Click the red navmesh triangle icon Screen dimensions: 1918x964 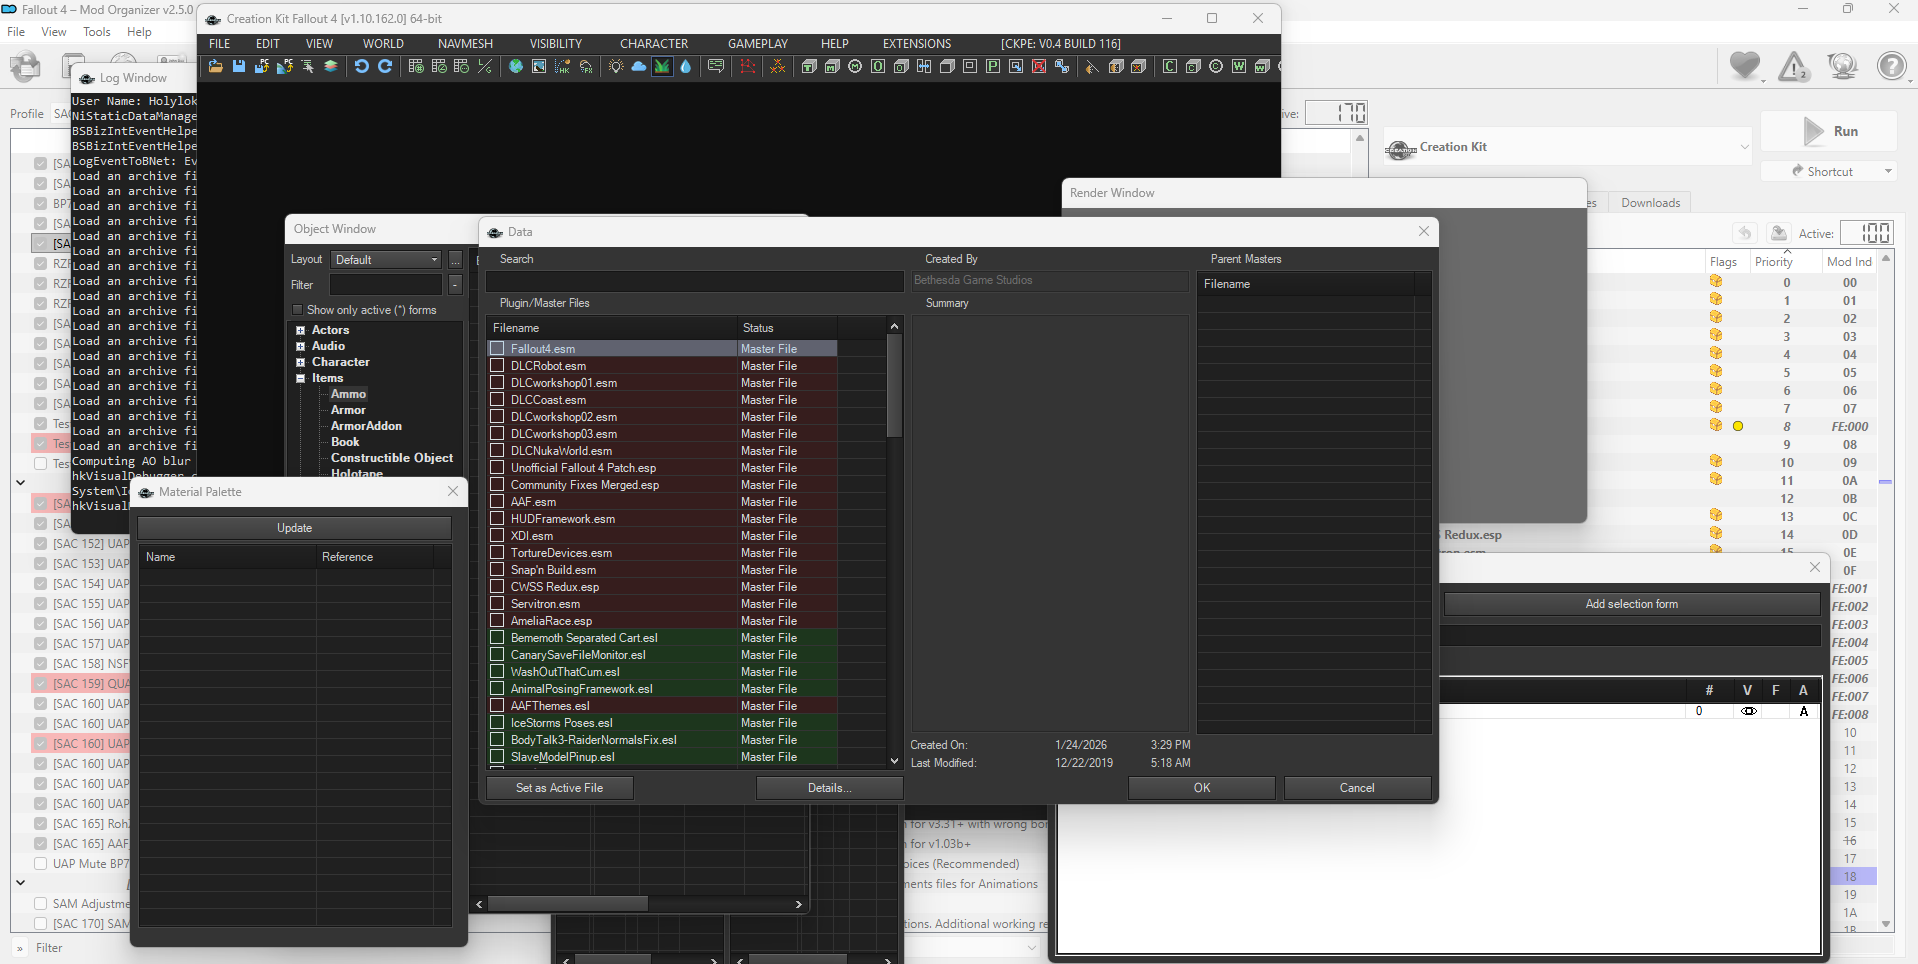[747, 66]
